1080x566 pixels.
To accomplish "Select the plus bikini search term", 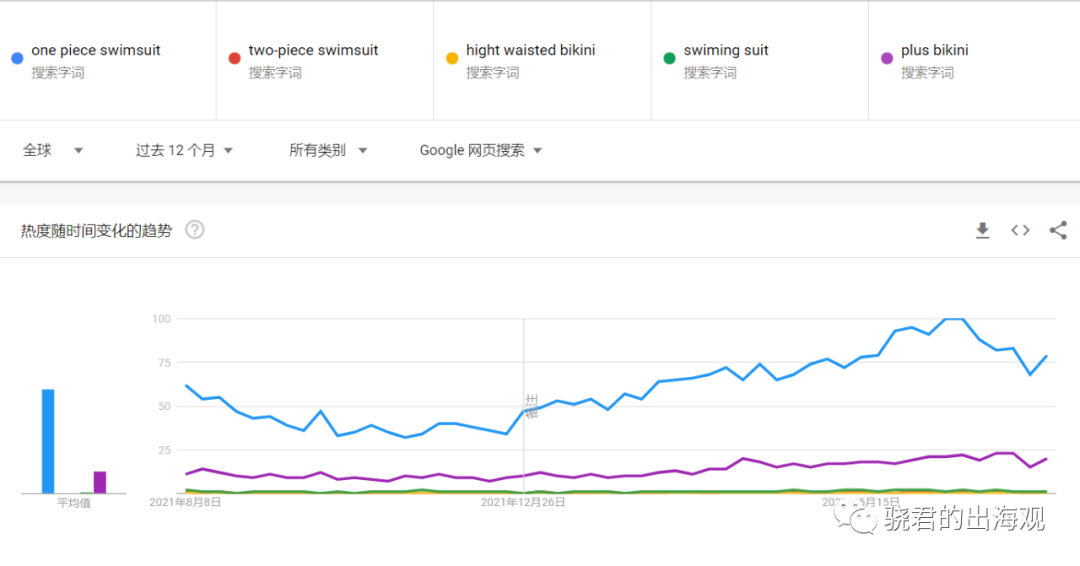I will coord(935,50).
